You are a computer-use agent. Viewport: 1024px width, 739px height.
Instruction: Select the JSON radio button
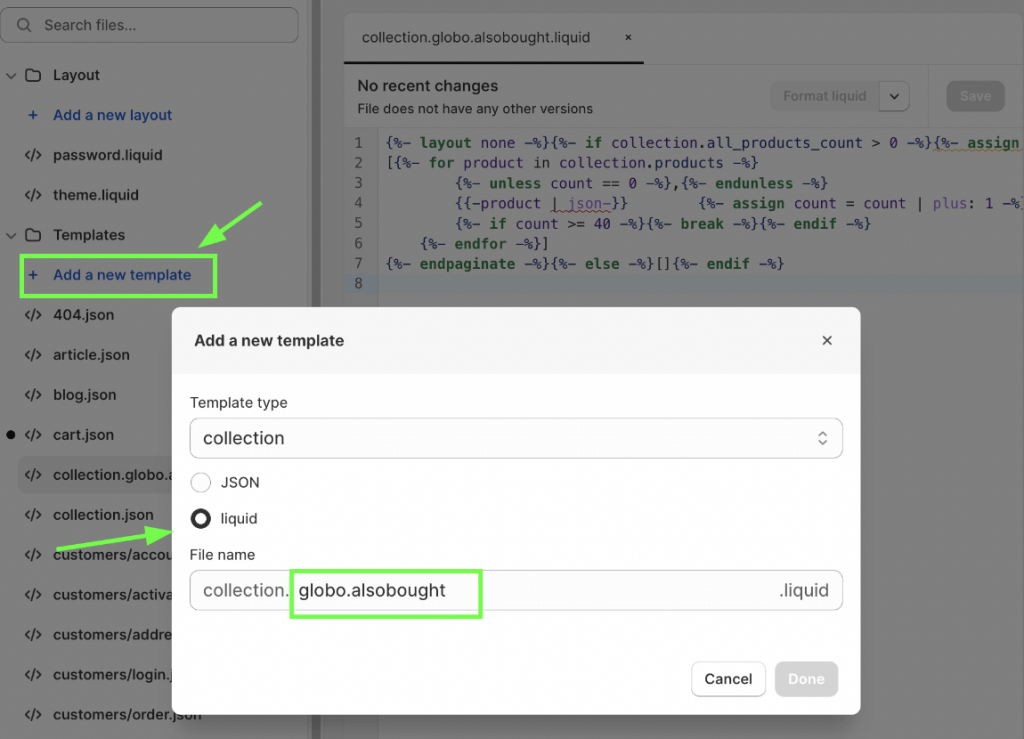199,482
